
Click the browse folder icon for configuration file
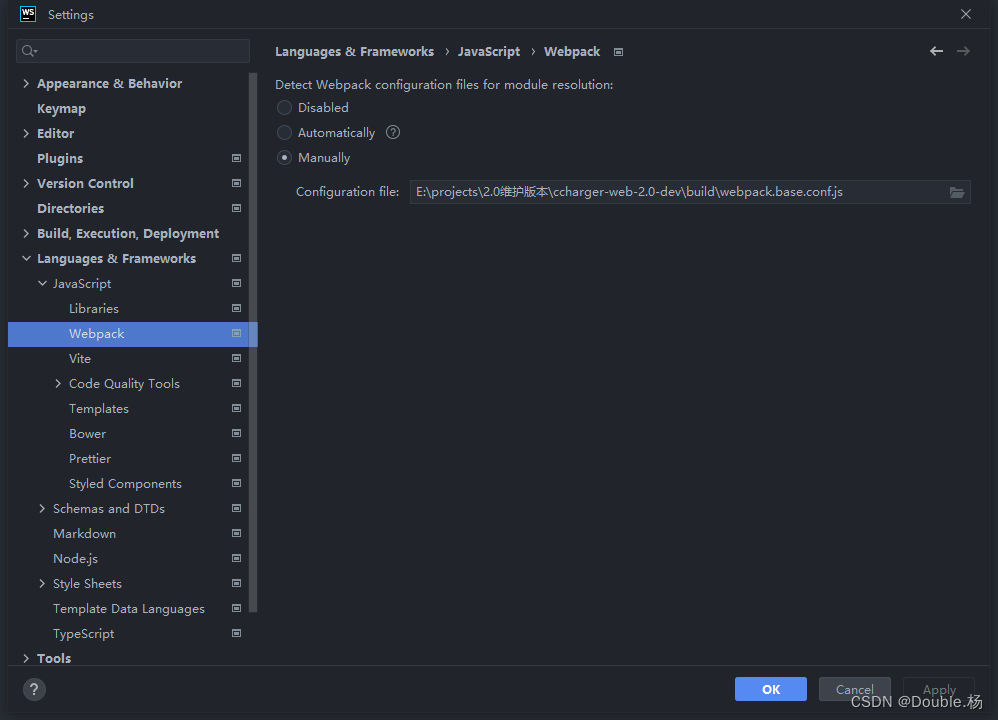pyautogui.click(x=957, y=192)
